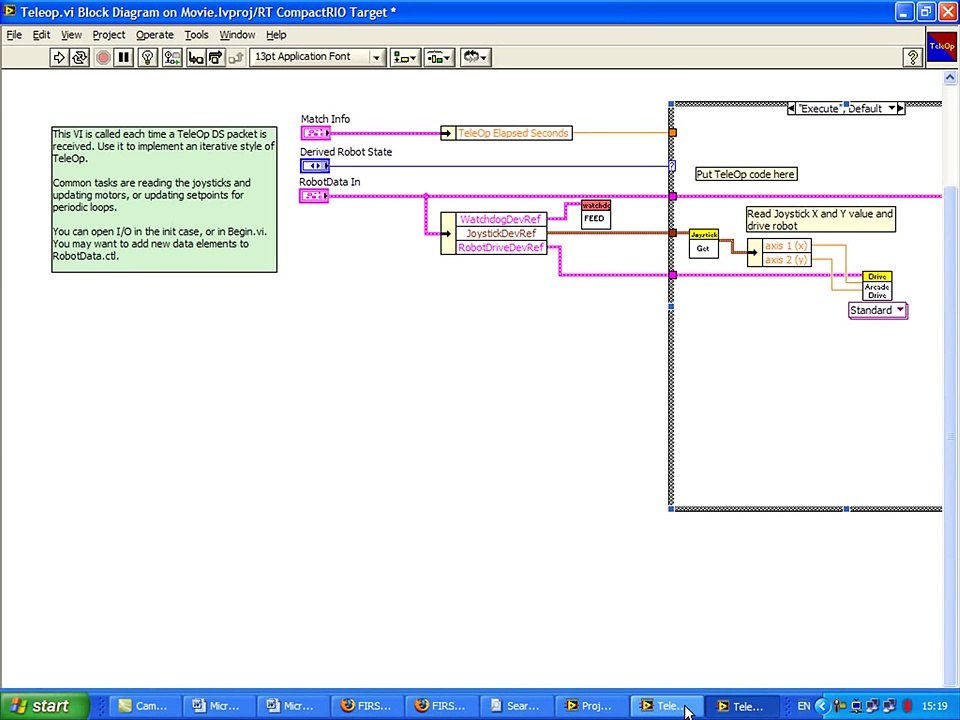
Task: Click the TeleOp VI icon pane
Action: tap(942, 47)
